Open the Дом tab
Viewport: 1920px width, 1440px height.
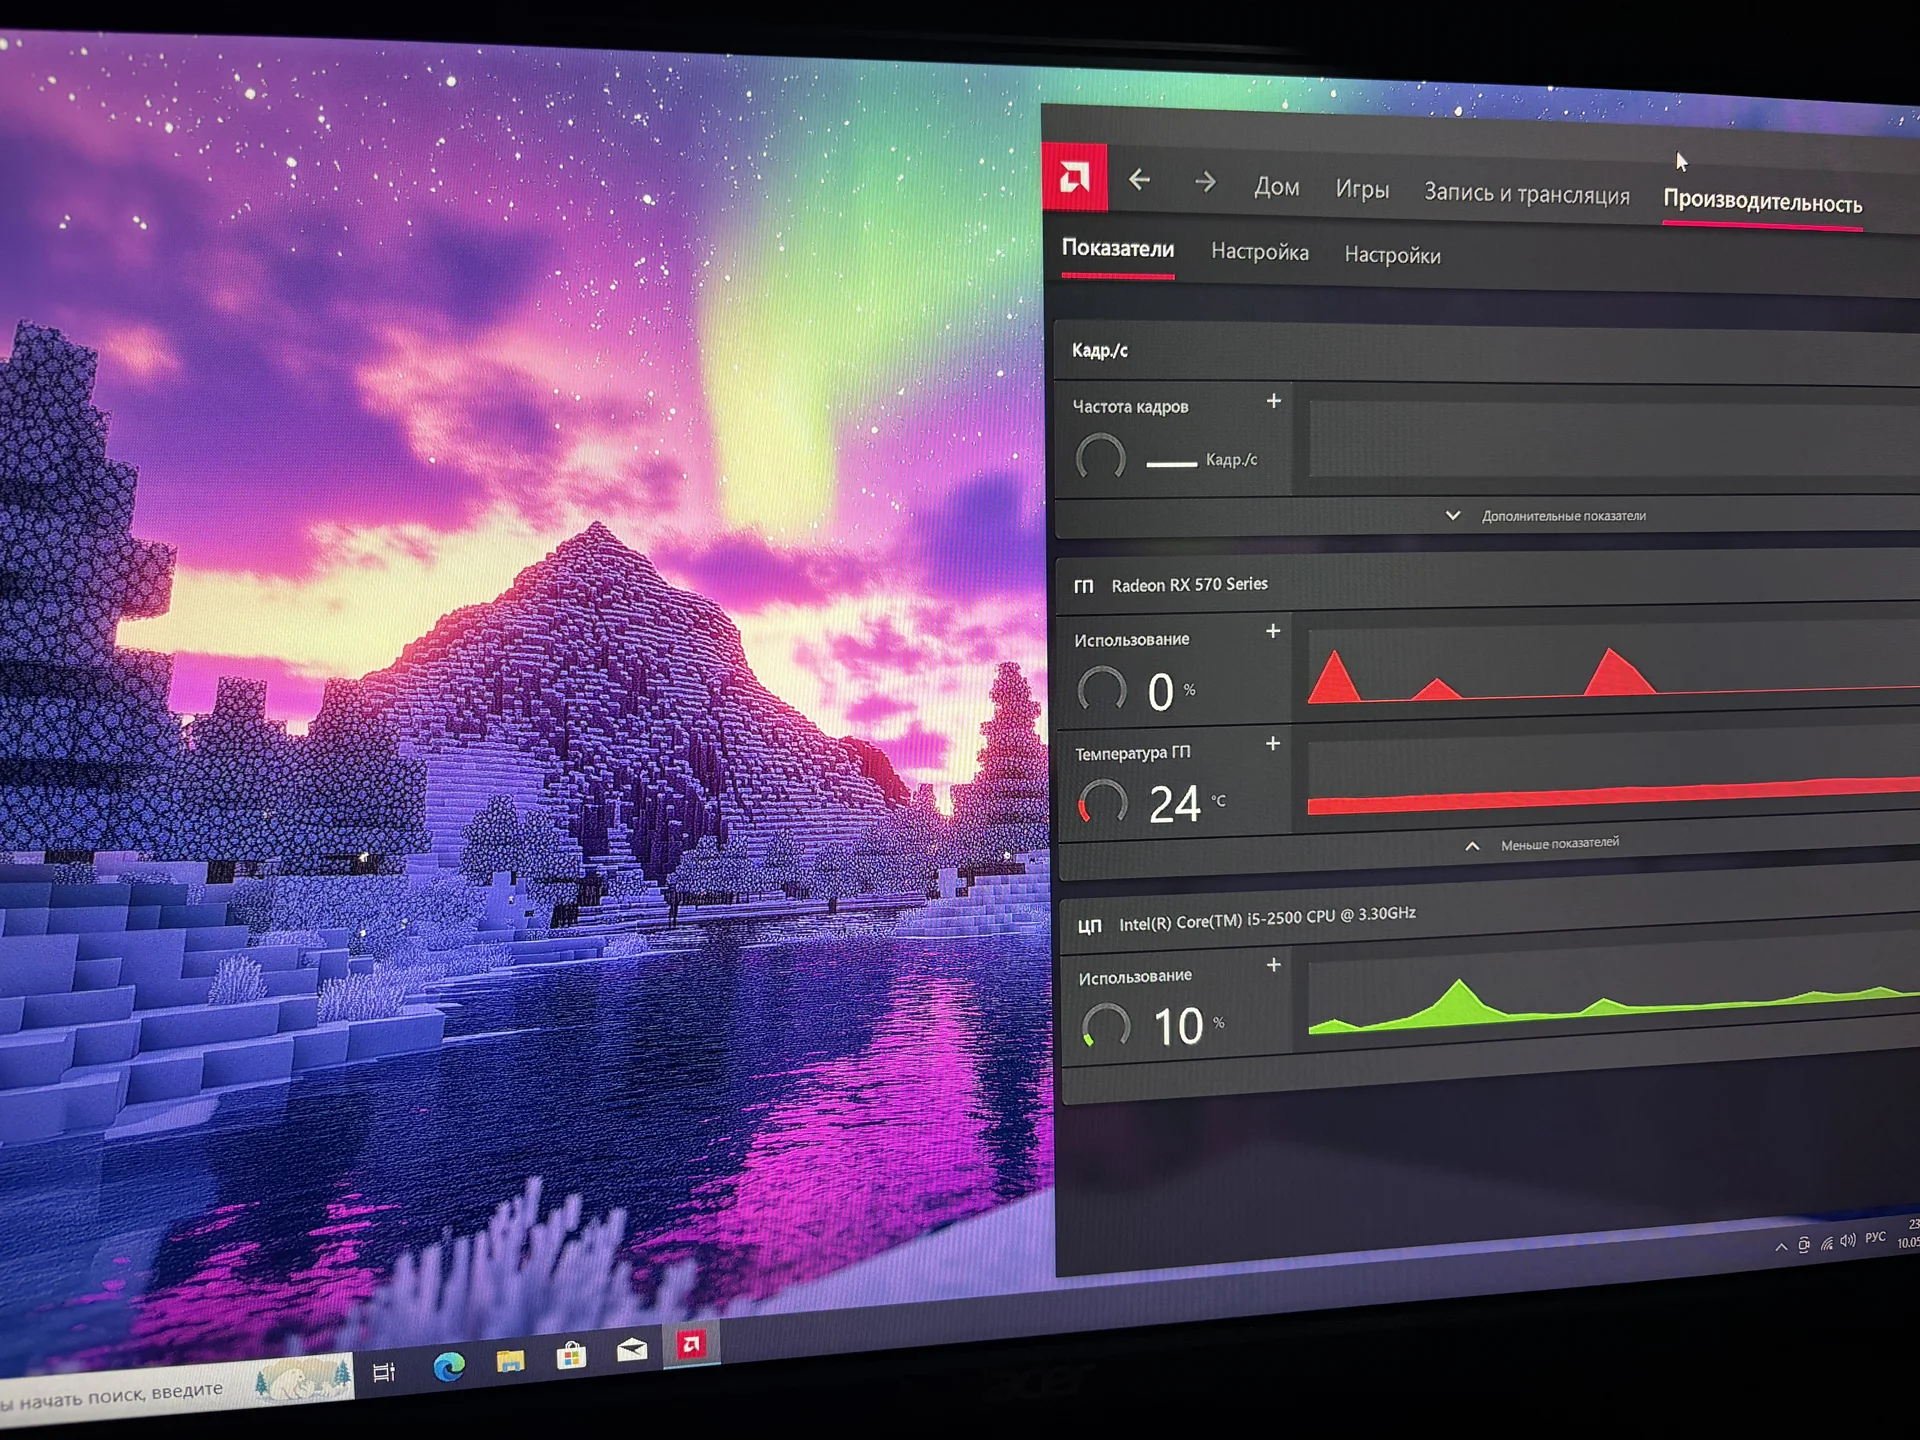[x=1277, y=187]
